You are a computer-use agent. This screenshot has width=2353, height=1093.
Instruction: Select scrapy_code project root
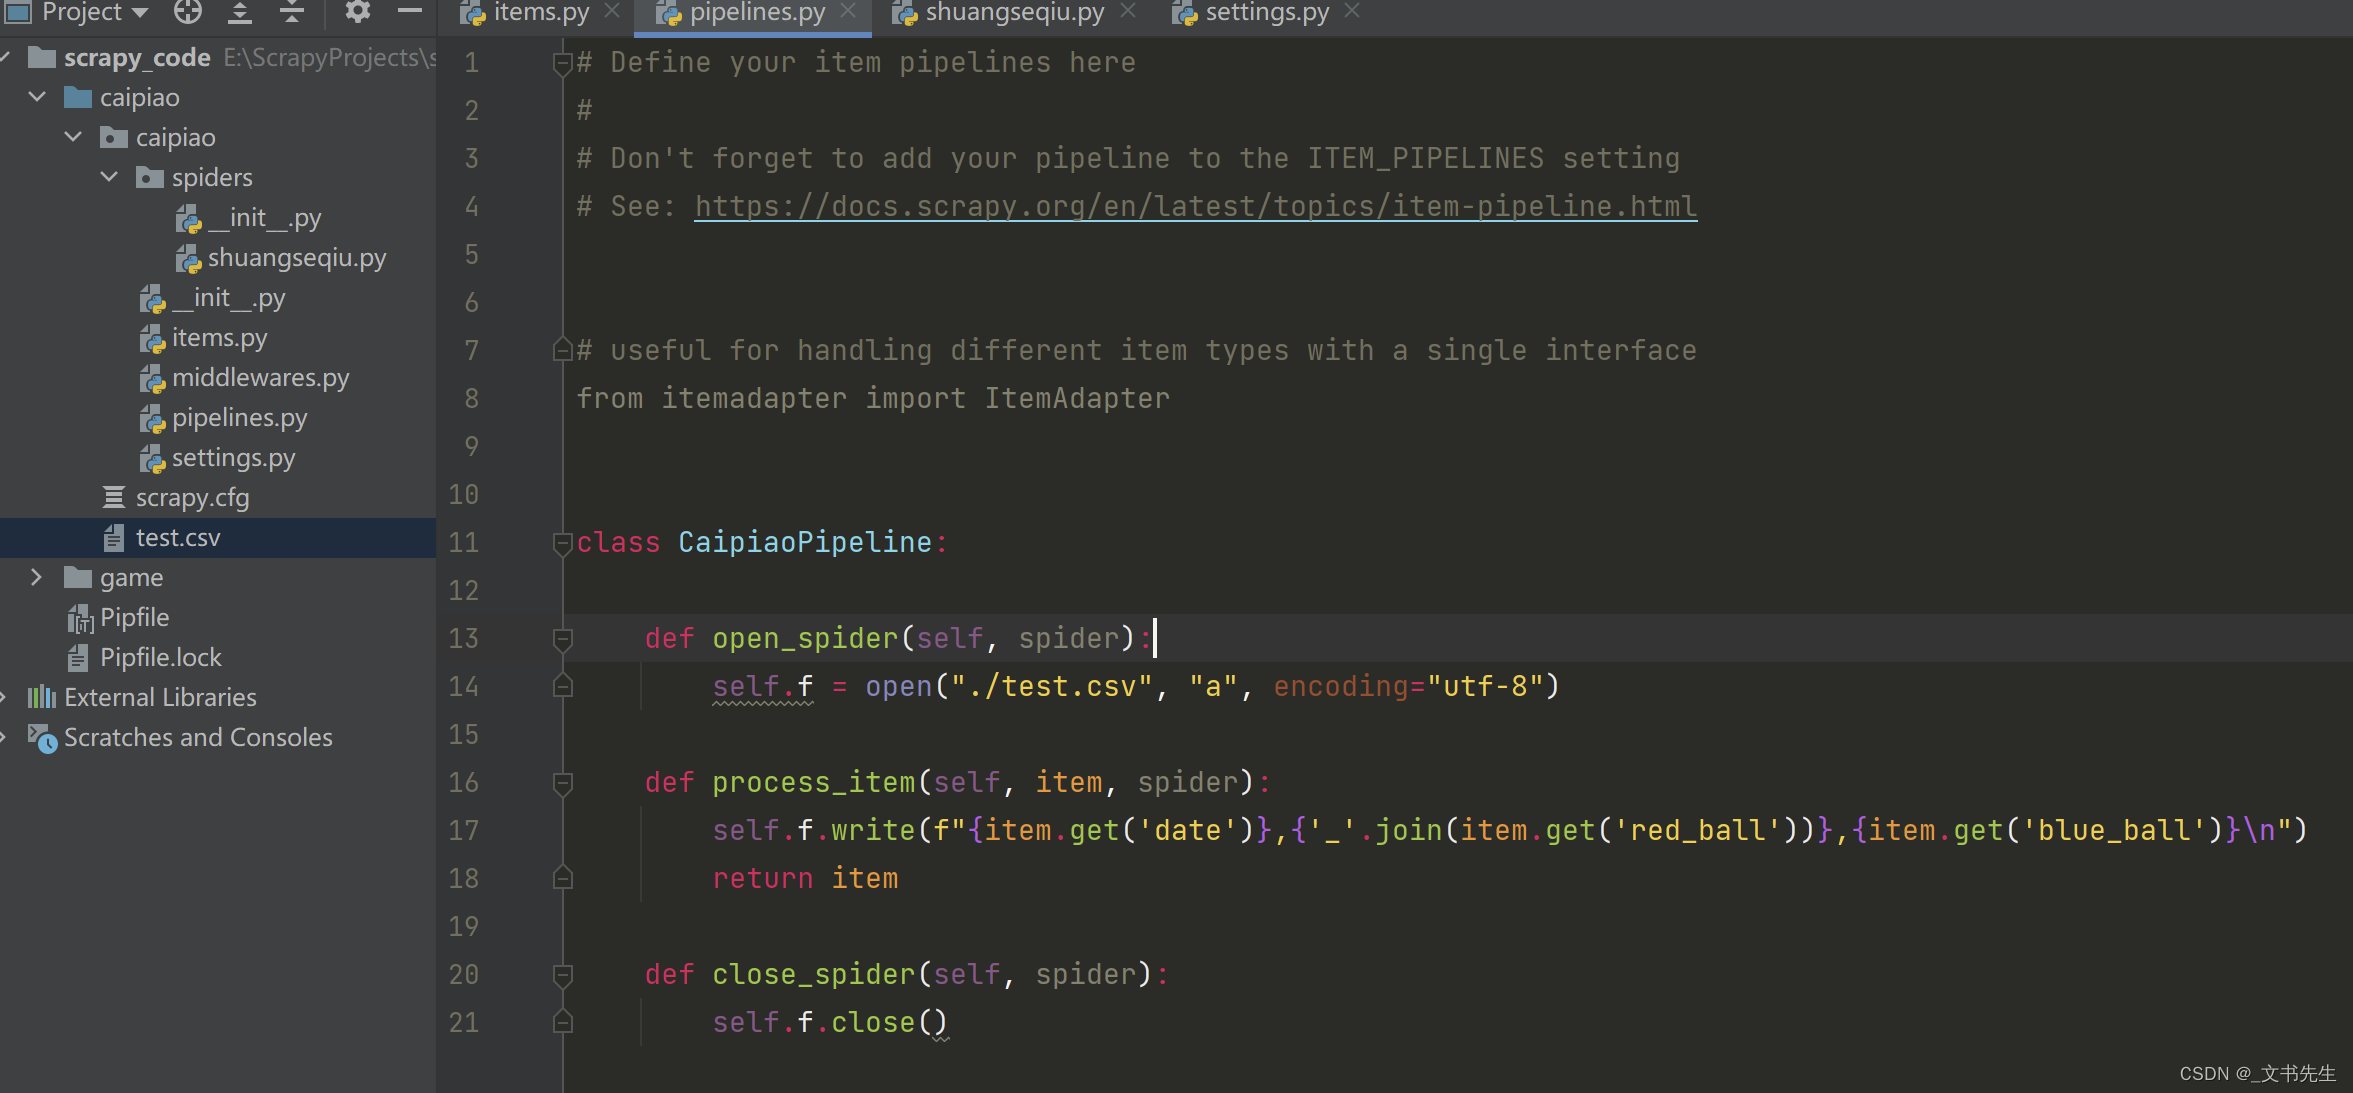(x=137, y=58)
